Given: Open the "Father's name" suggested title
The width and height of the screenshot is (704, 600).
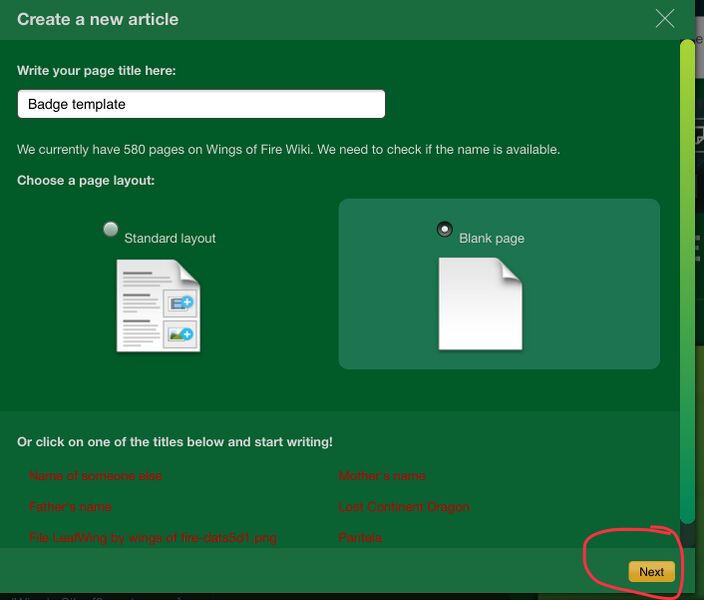Looking at the screenshot, I should click(x=71, y=507).
